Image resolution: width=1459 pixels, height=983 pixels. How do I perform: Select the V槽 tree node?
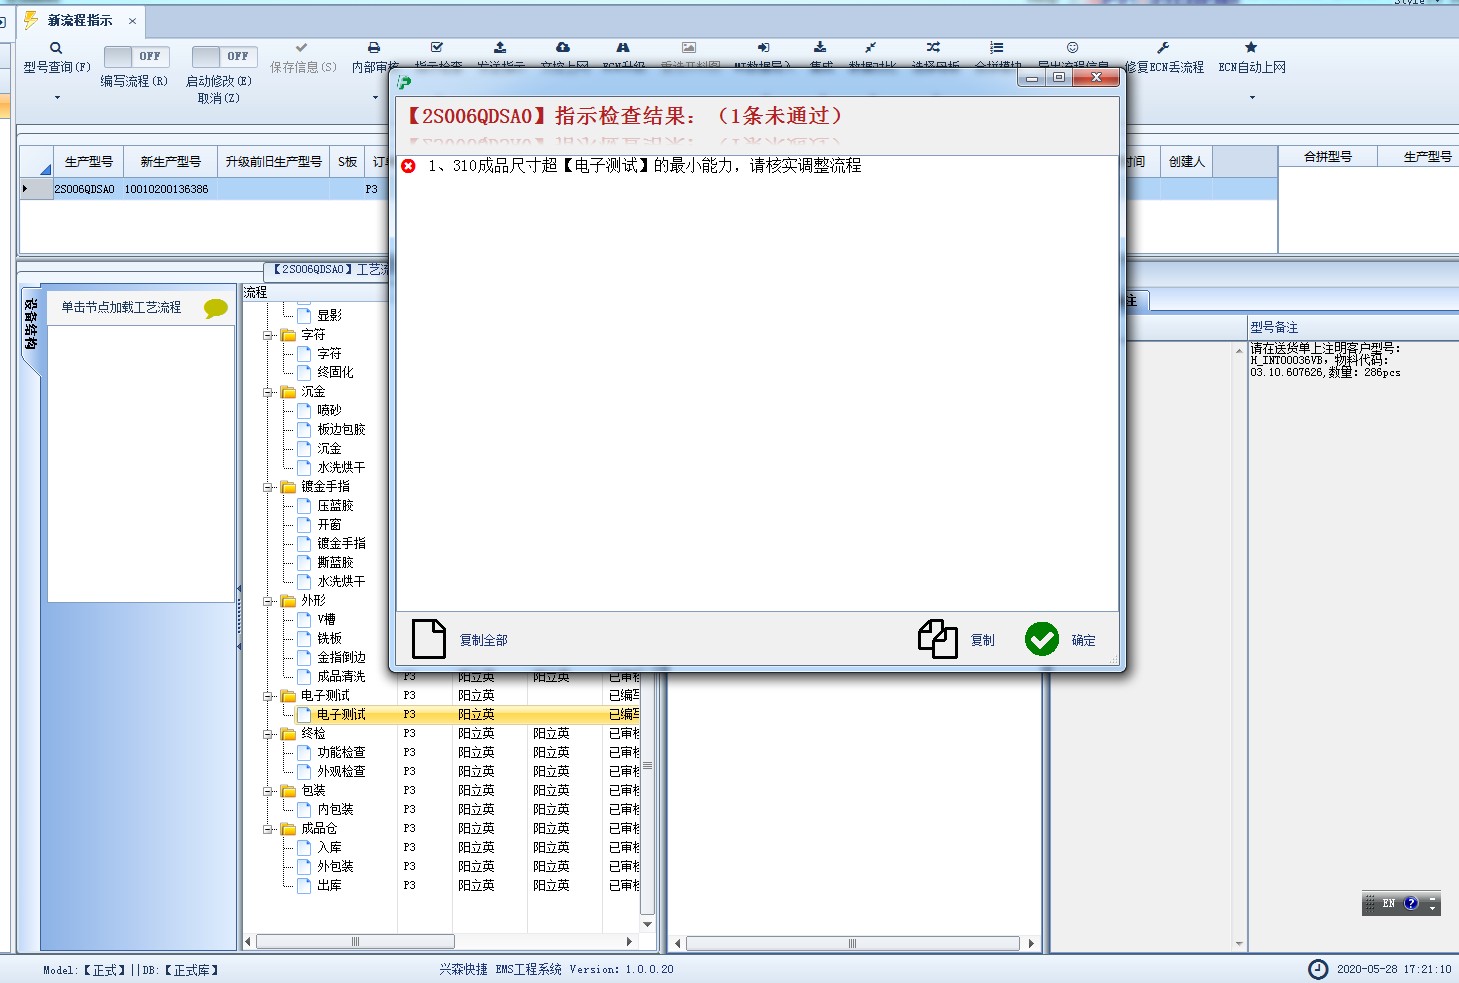click(x=326, y=620)
